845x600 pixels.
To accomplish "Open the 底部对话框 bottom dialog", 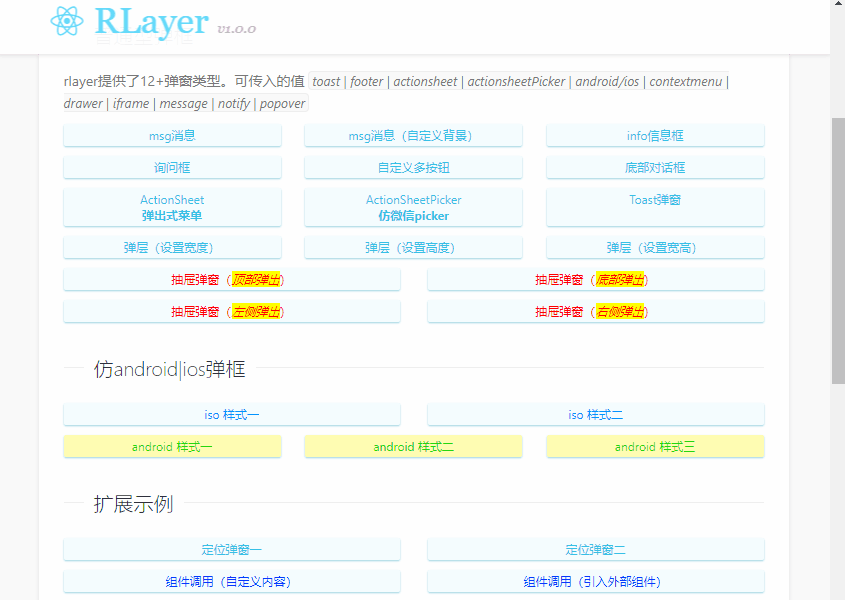I will (x=655, y=167).
